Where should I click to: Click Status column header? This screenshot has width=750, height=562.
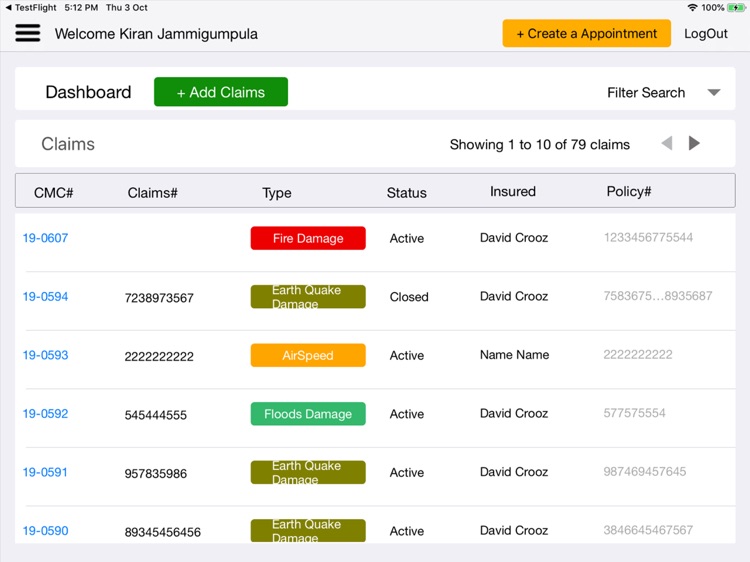pos(407,193)
